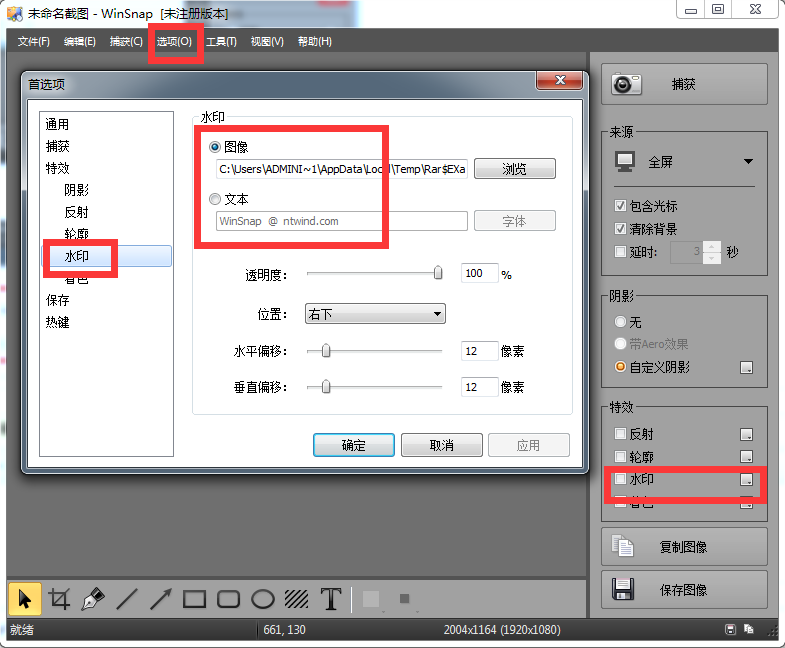Open settings button next to 轮廓

click(x=746, y=457)
